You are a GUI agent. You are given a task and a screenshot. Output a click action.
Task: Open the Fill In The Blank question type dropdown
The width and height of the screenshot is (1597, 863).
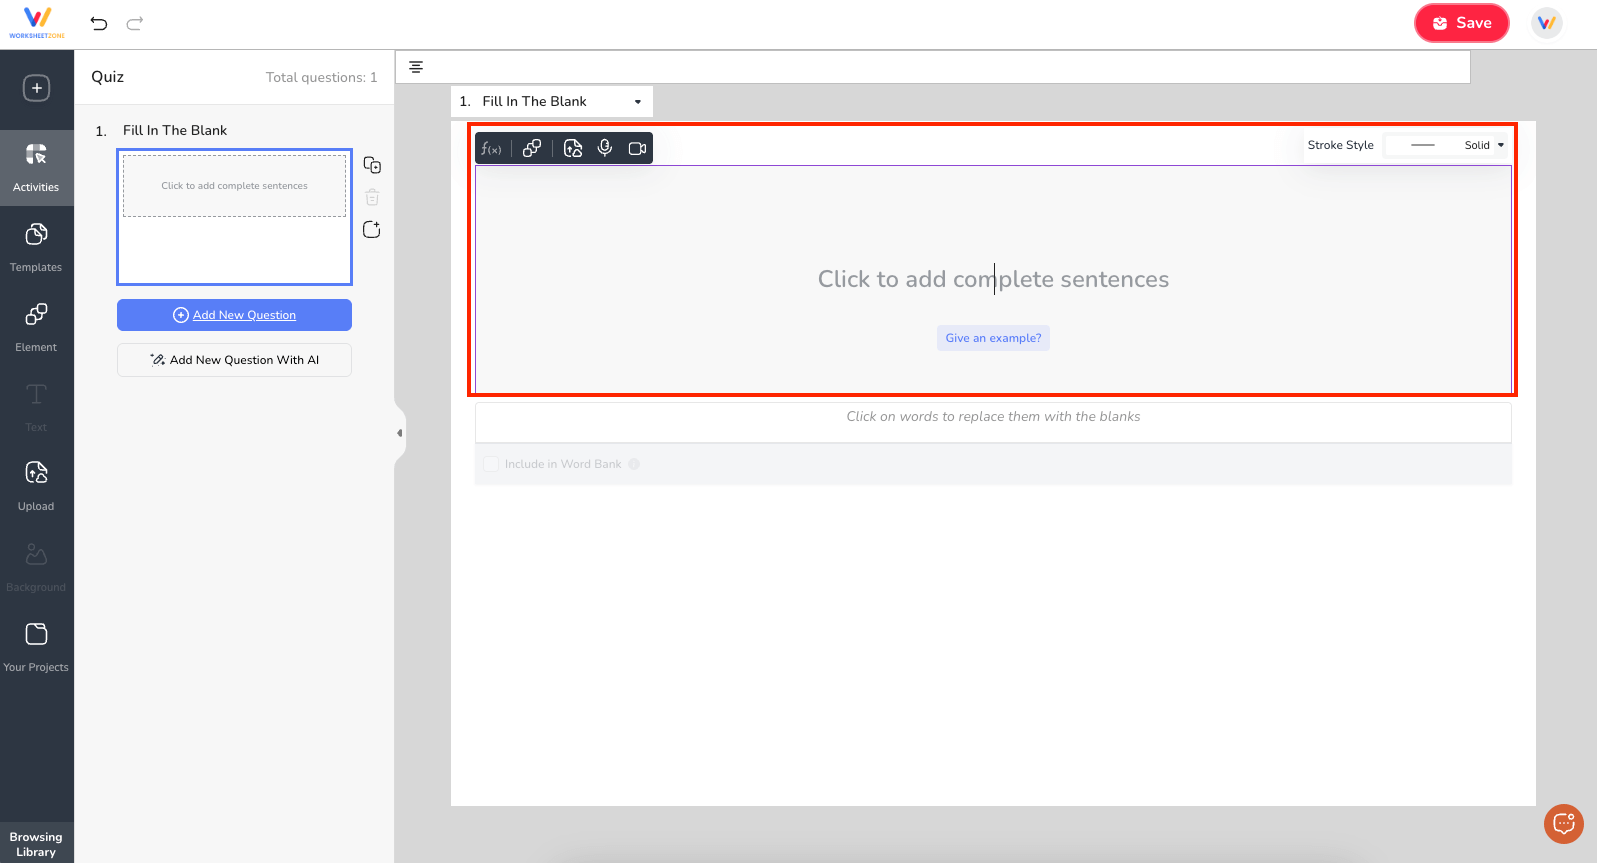coord(552,101)
